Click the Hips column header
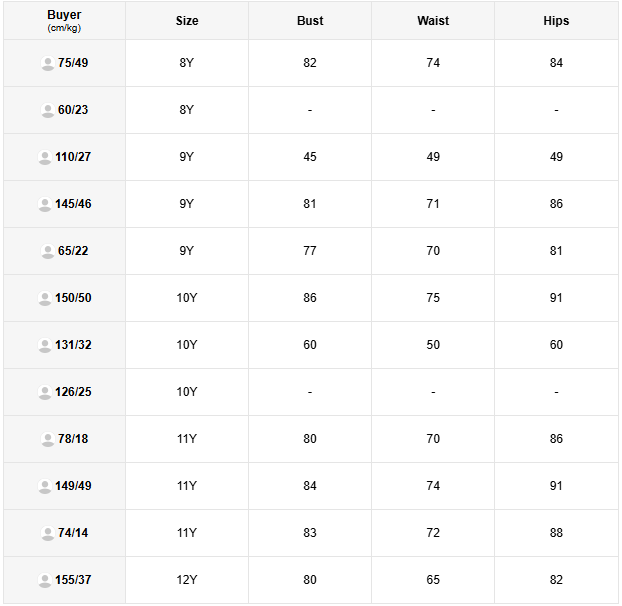Viewport: 622px width, 606px height. 556,21
